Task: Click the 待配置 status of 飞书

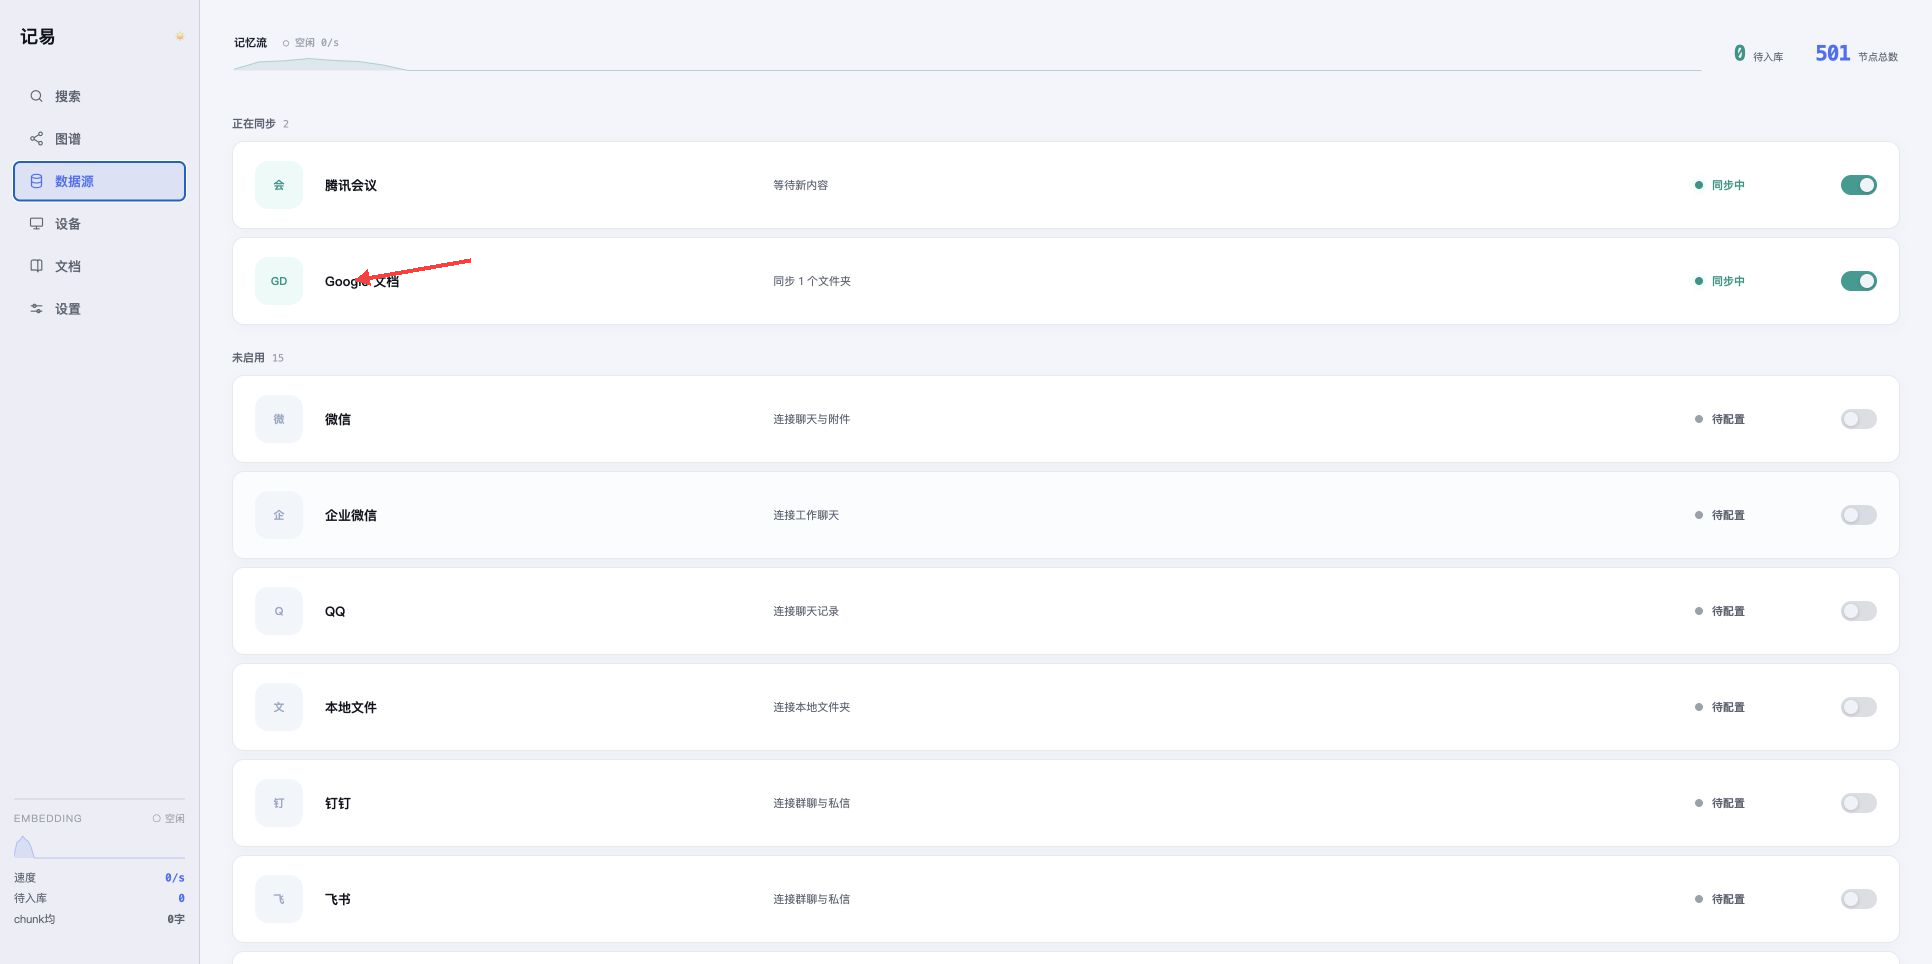Action: [1720, 899]
